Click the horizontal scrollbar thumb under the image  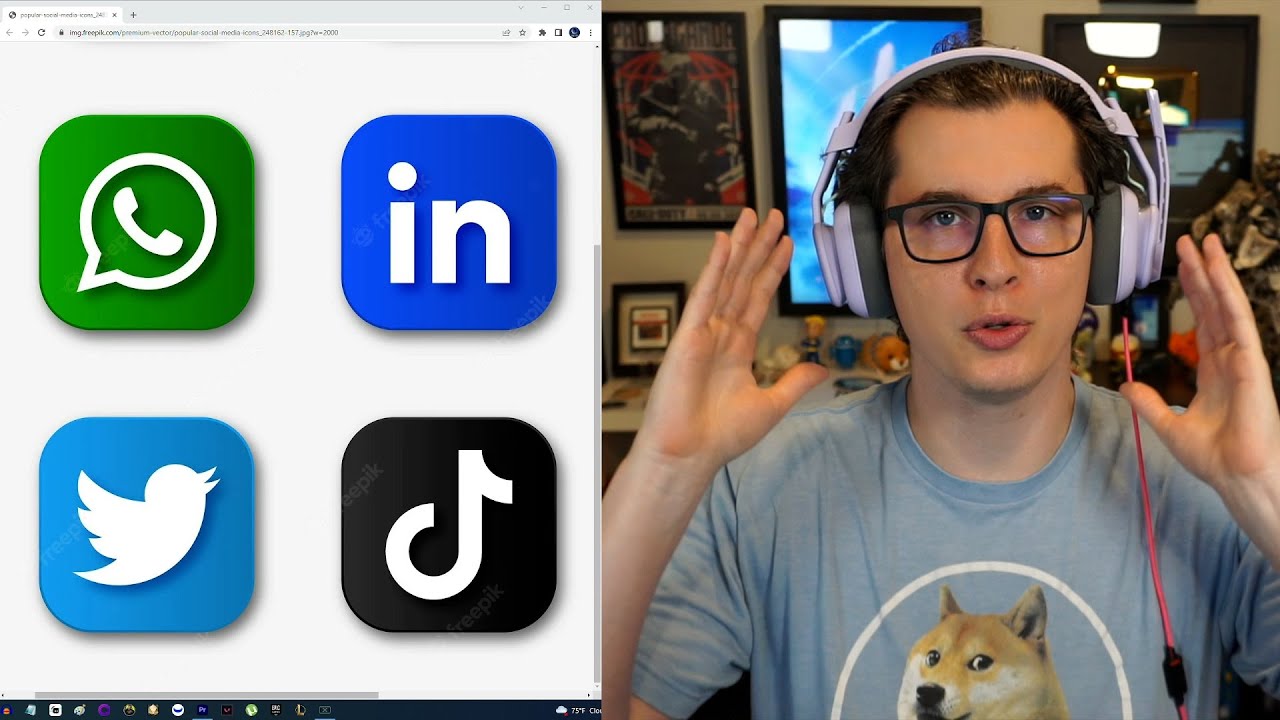point(206,695)
